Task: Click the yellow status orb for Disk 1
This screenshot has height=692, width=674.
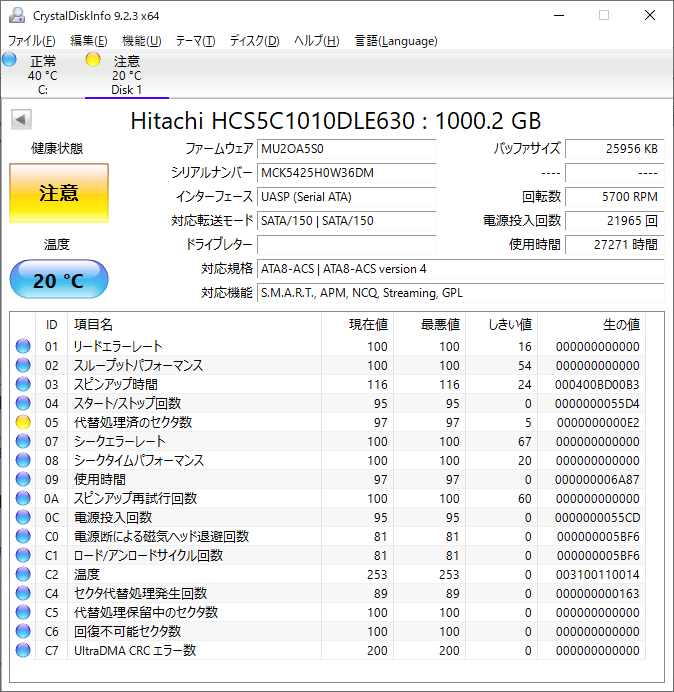Action: [93, 60]
